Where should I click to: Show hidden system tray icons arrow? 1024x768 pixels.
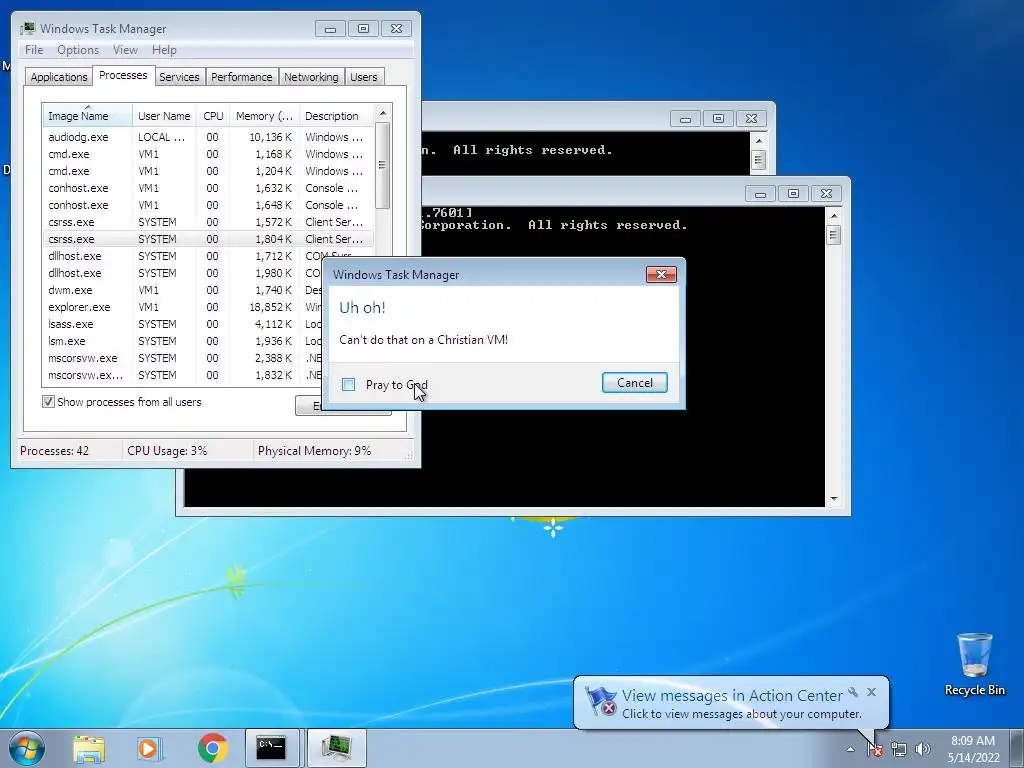[850, 749]
